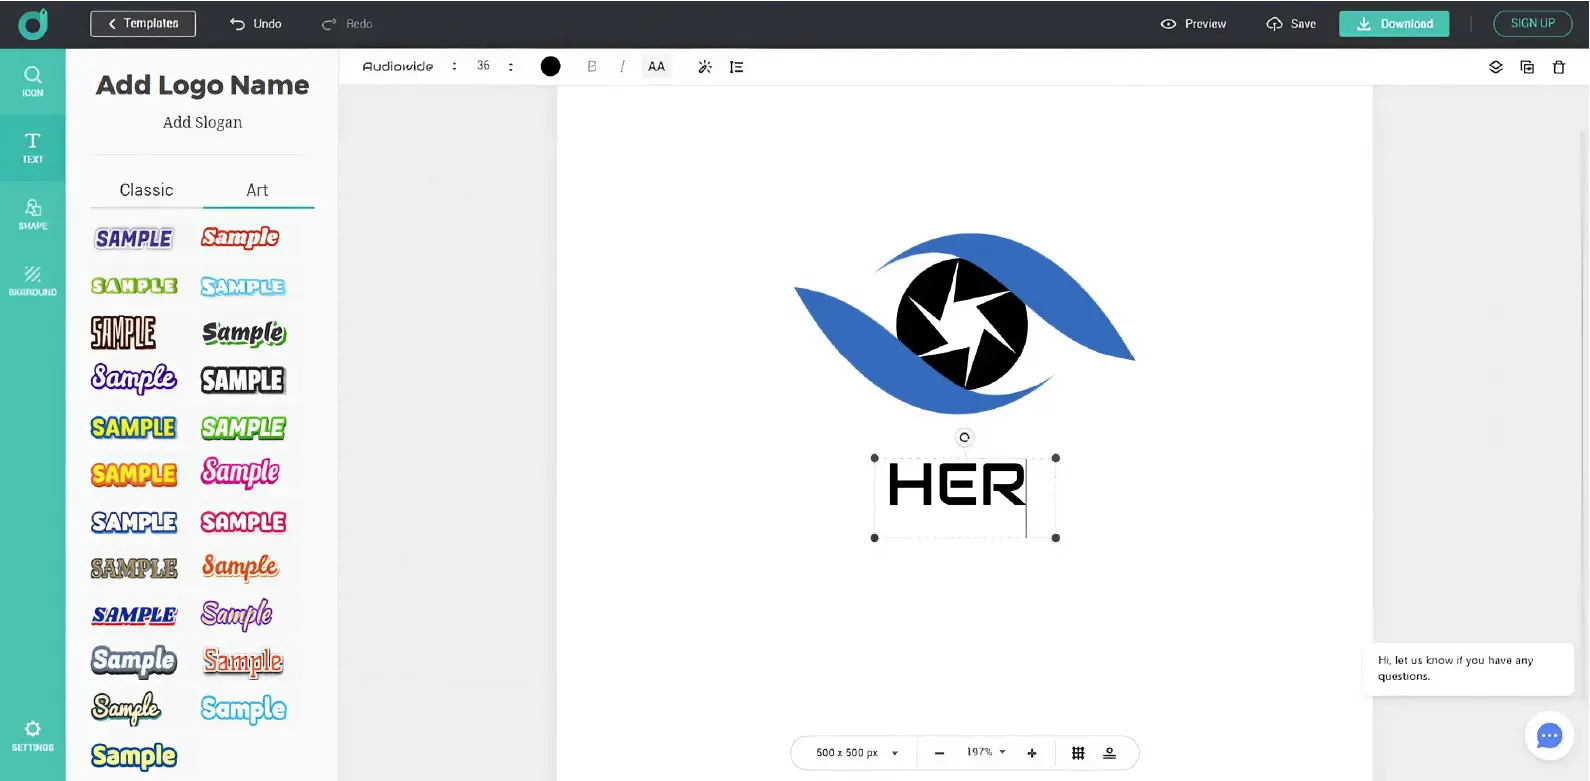Go back to Templates

click(143, 24)
